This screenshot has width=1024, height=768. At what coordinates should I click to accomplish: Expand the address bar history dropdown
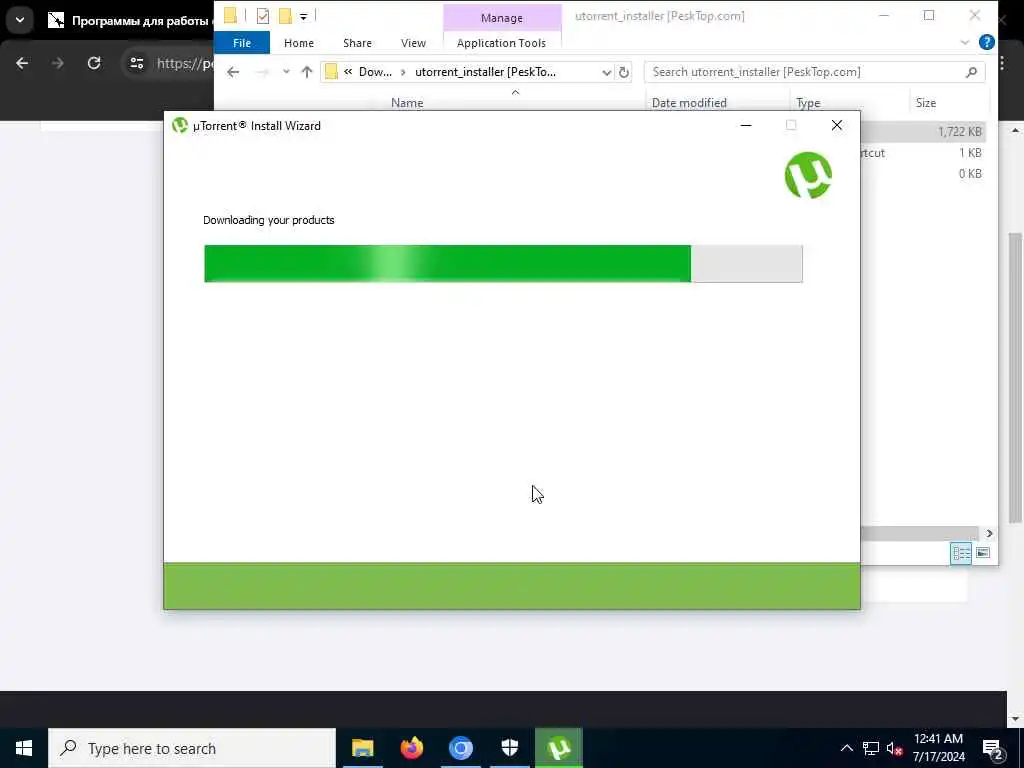pos(606,72)
